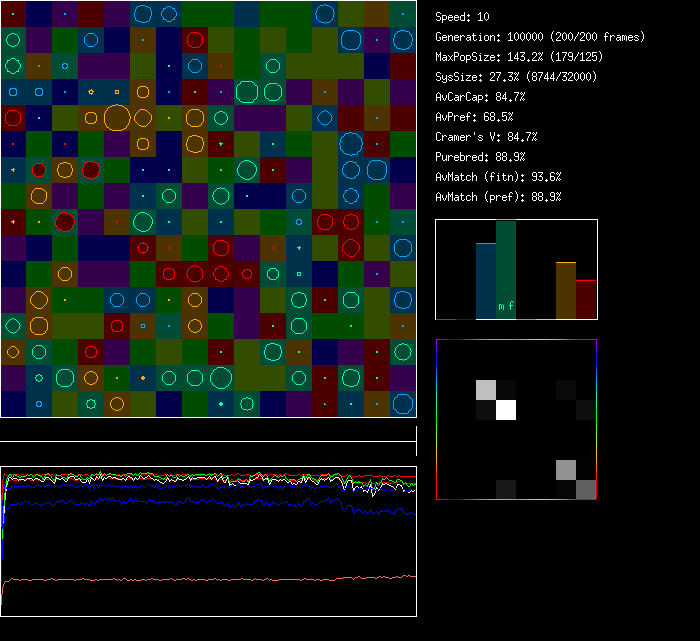Click the blue trace in the history graph
This screenshot has height=641, width=700.
pos(200,499)
